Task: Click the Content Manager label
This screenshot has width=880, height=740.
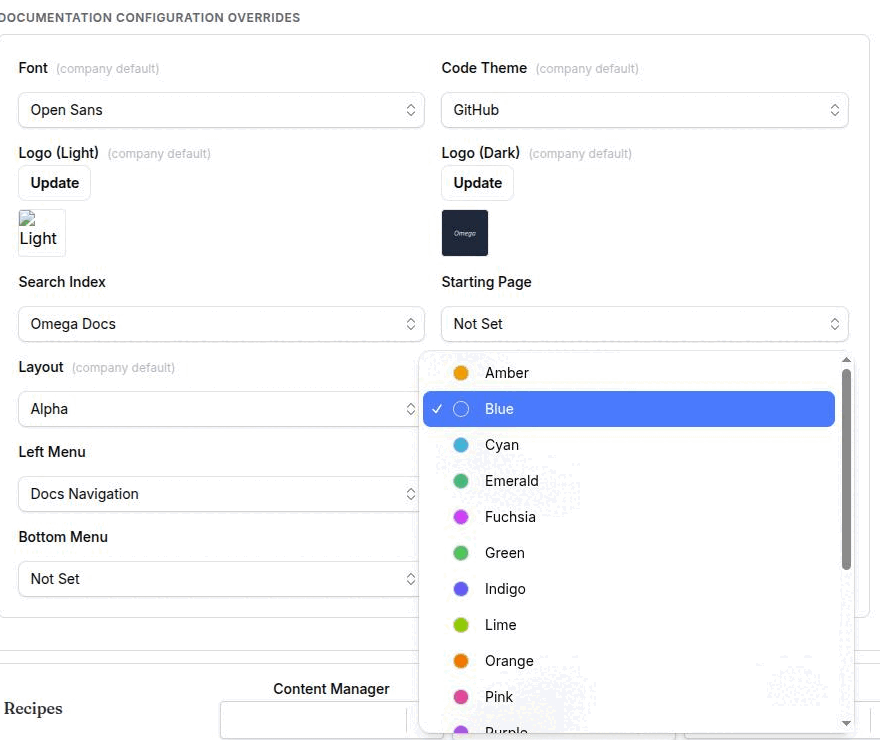Action: click(x=331, y=689)
